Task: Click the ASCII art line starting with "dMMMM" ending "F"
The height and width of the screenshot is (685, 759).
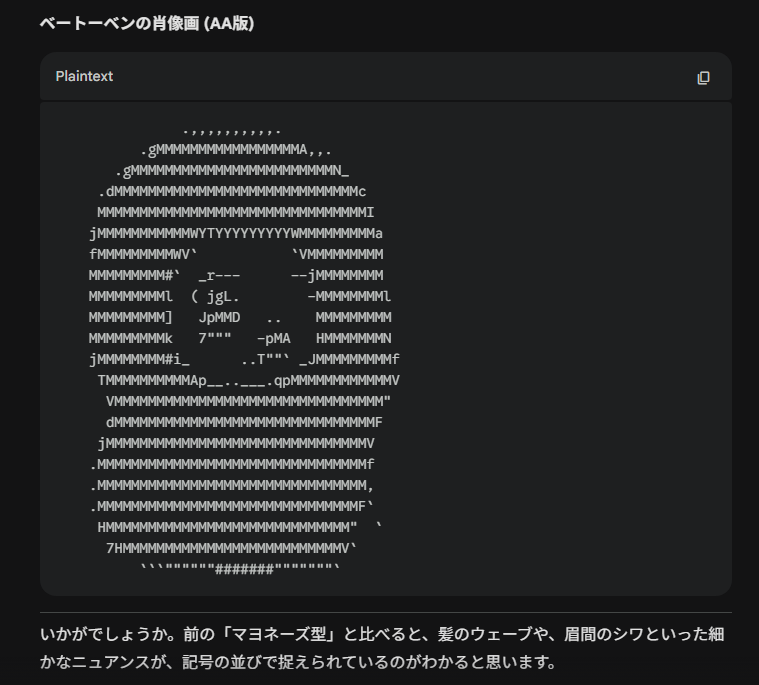Action: pos(244,423)
